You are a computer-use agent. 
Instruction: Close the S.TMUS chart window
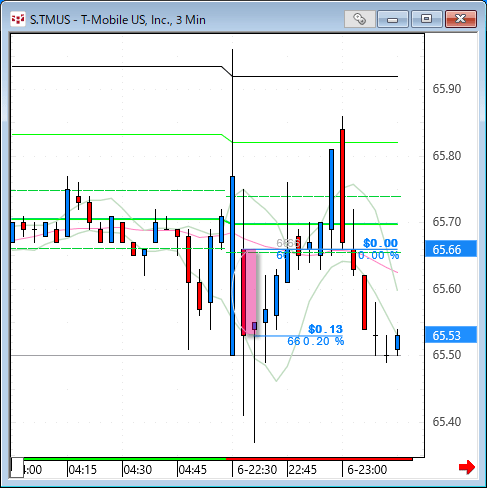coord(461,19)
